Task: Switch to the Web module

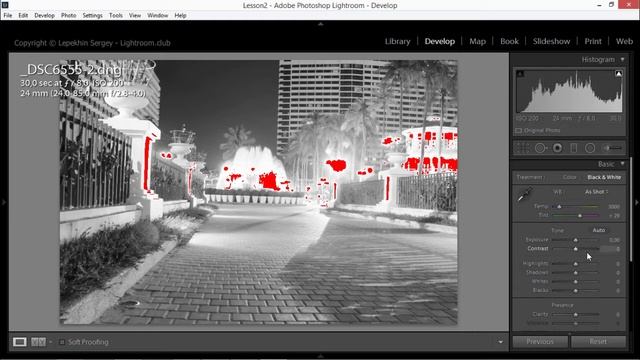Action: 624,41
